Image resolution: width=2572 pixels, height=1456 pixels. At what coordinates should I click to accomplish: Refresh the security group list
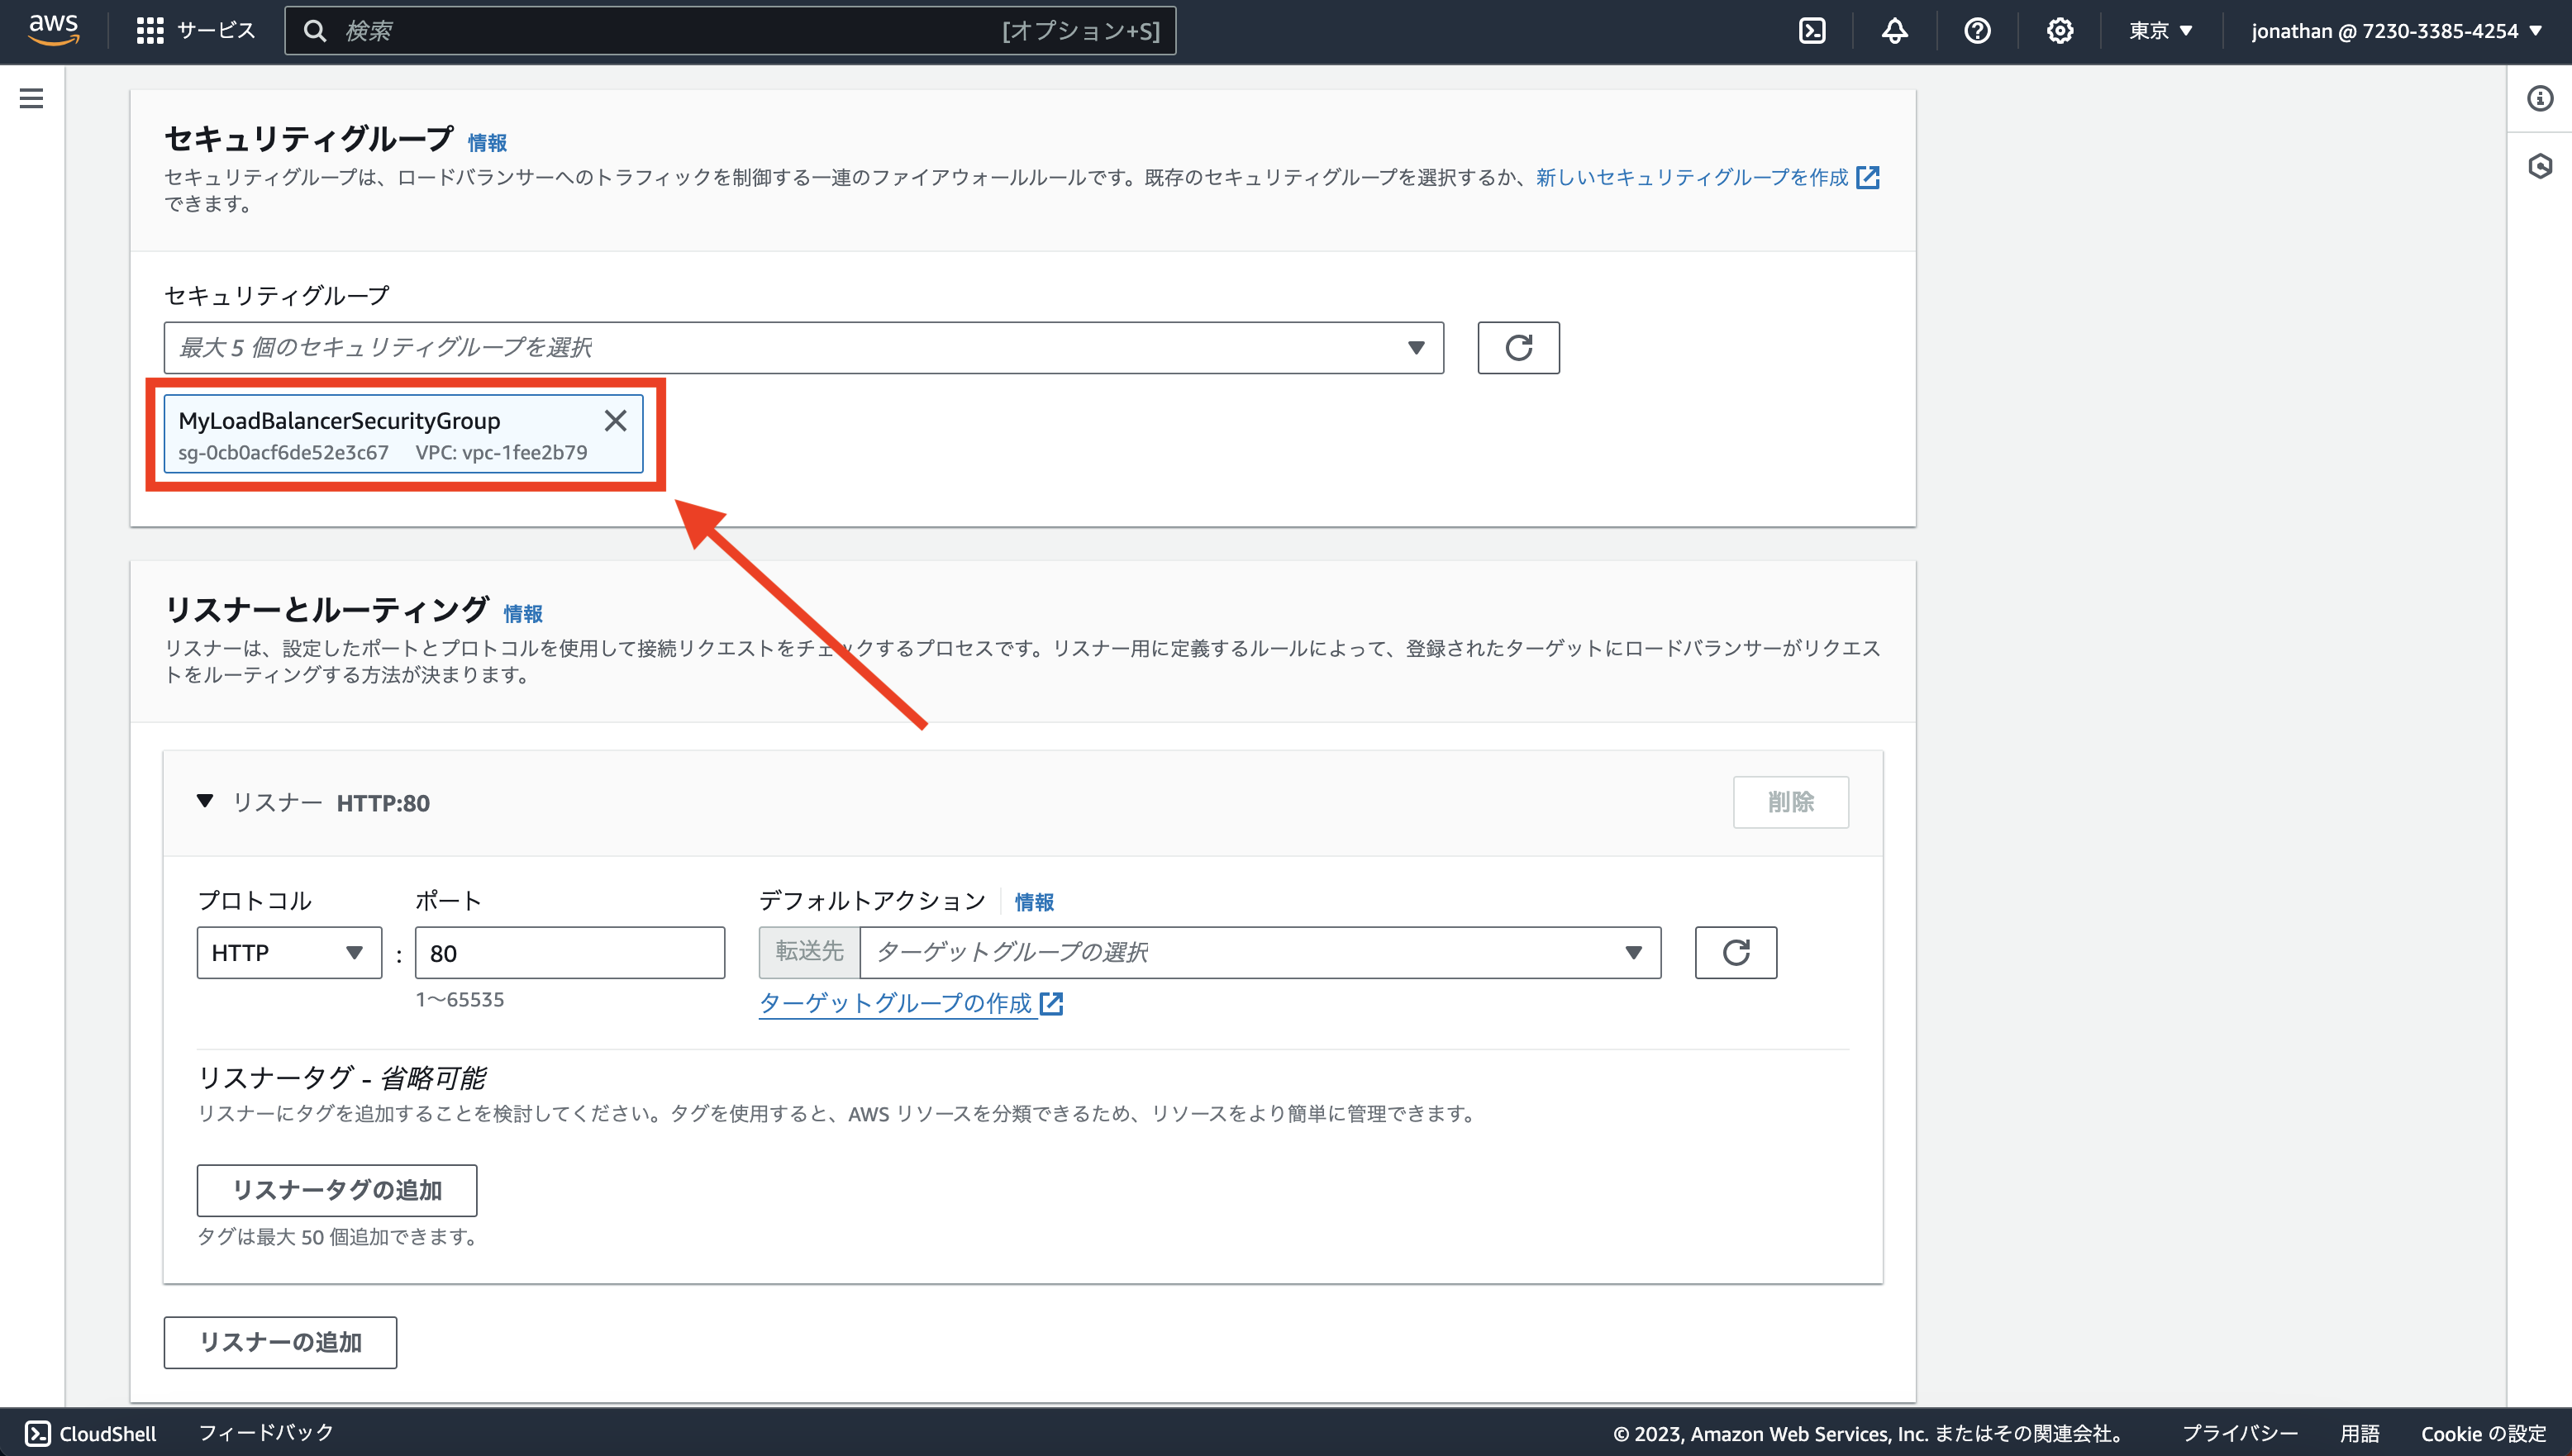(1518, 348)
